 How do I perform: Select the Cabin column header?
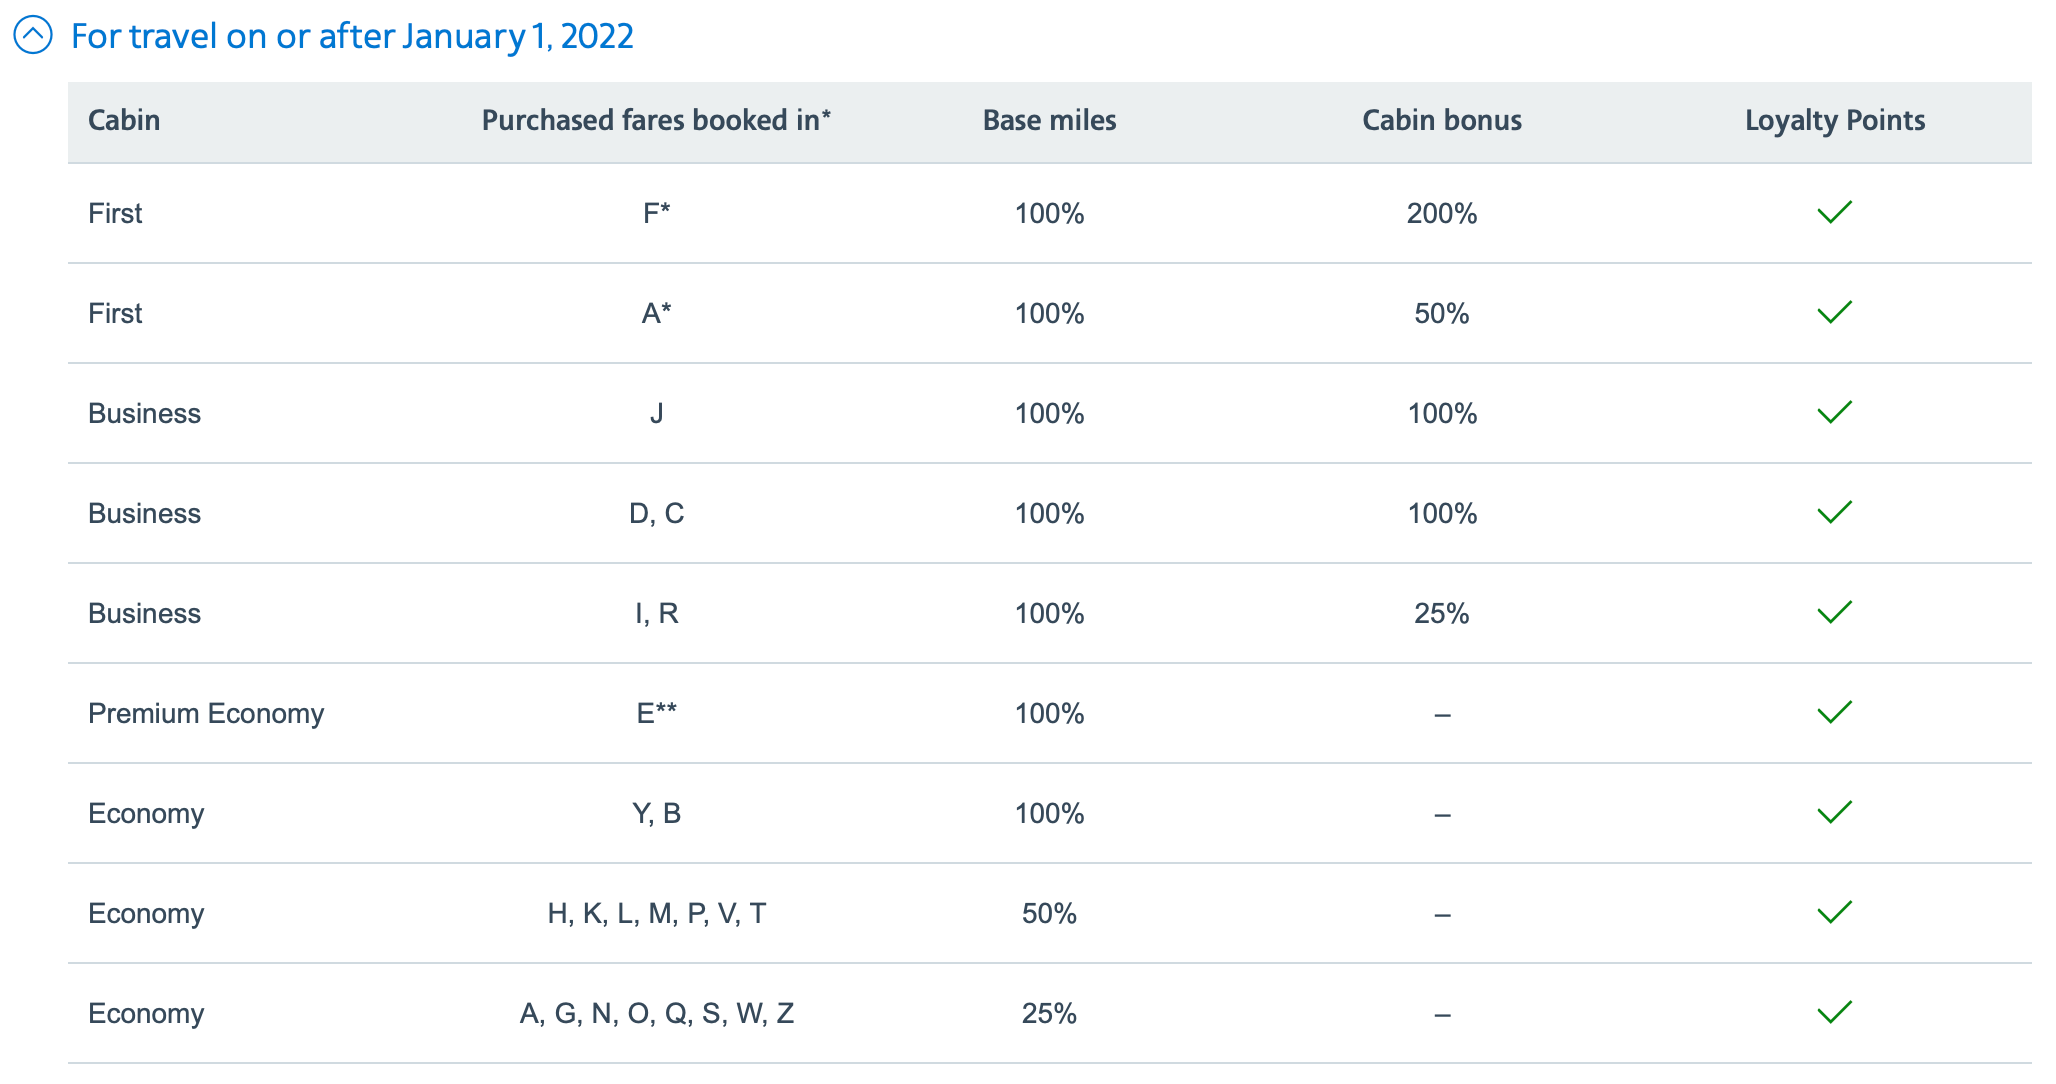pos(124,120)
